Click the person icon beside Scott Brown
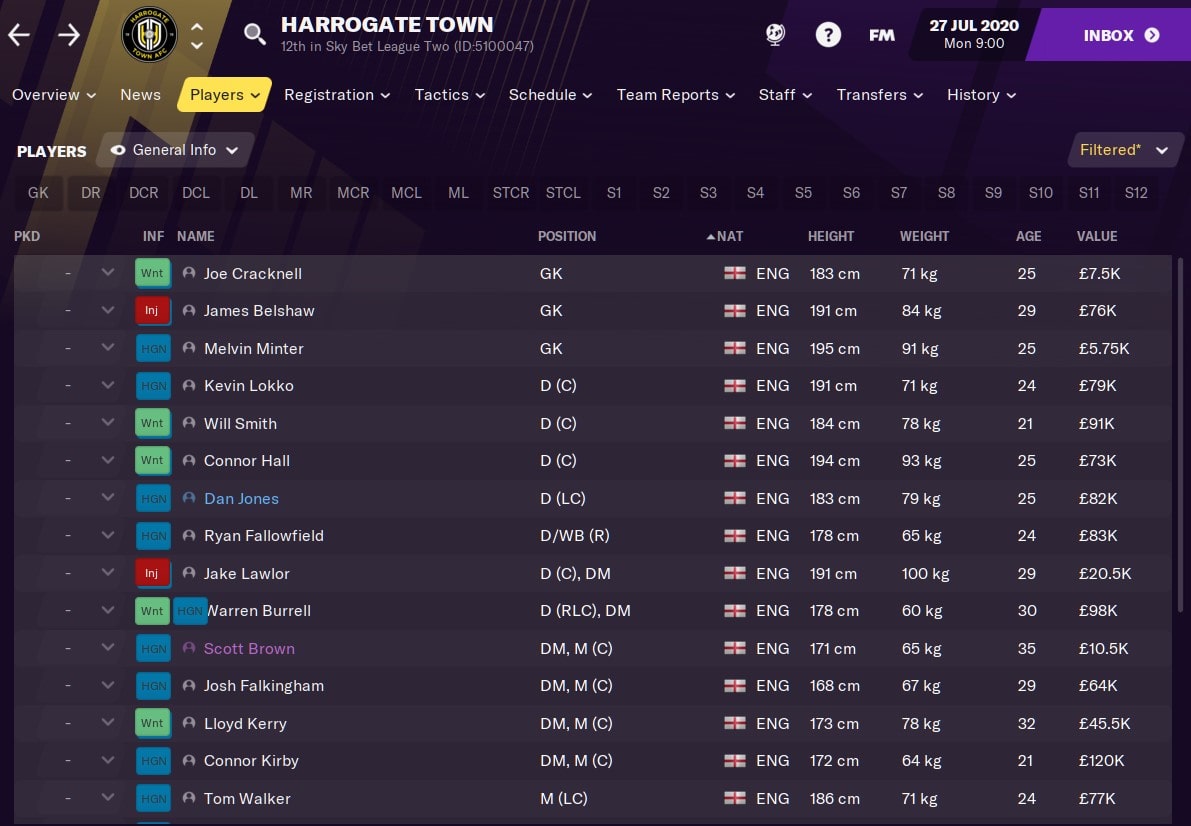Image resolution: width=1191 pixels, height=826 pixels. [189, 648]
